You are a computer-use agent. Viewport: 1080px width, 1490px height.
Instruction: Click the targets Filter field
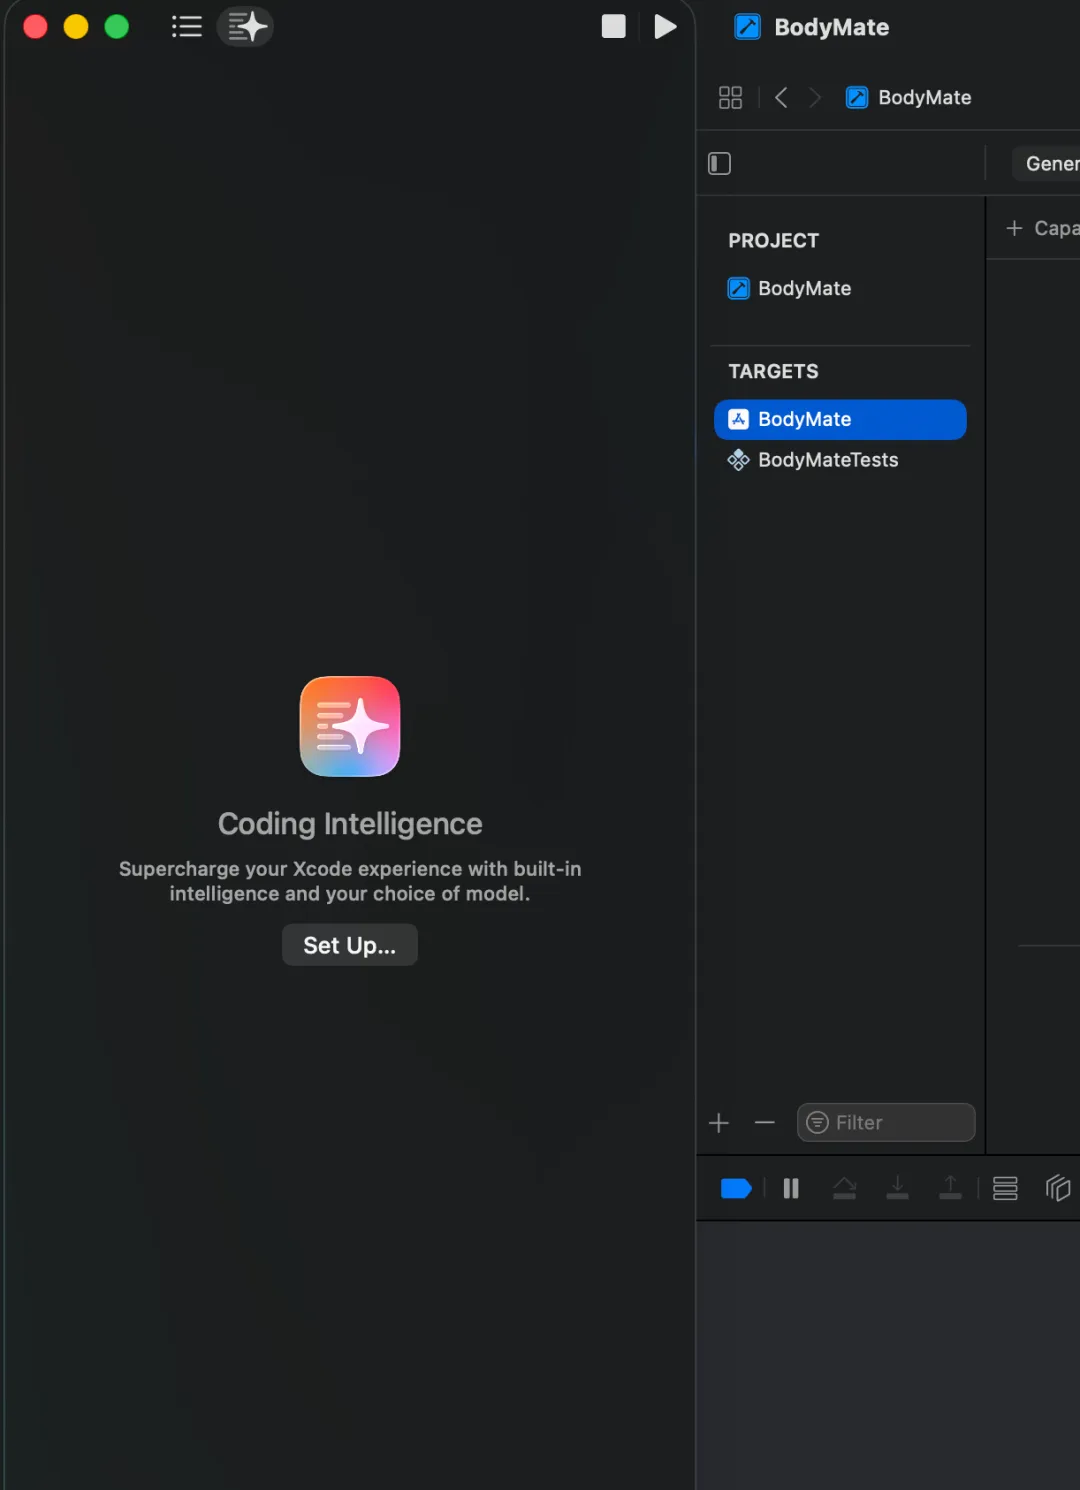[886, 1122]
